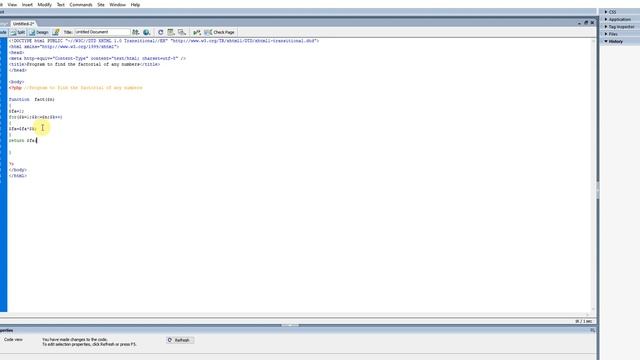Switch to Split view
The image size is (640, 360).
click(18, 32)
